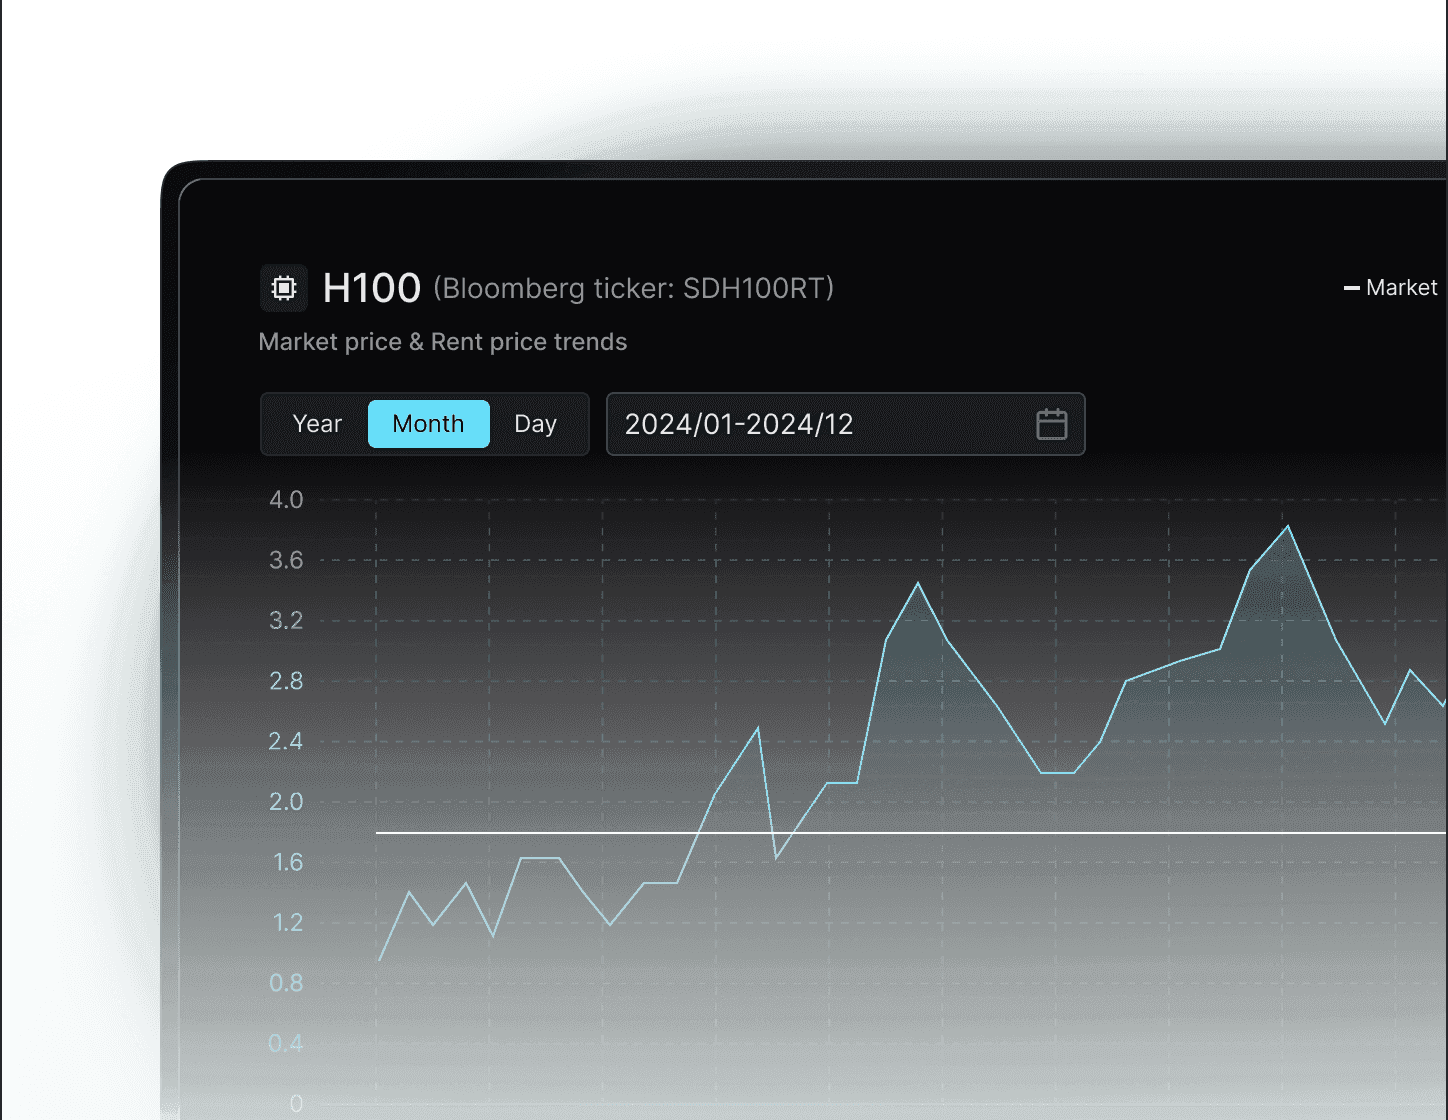This screenshot has height=1120, width=1448.
Task: Select the Month view tab
Action: pyautogui.click(x=428, y=424)
